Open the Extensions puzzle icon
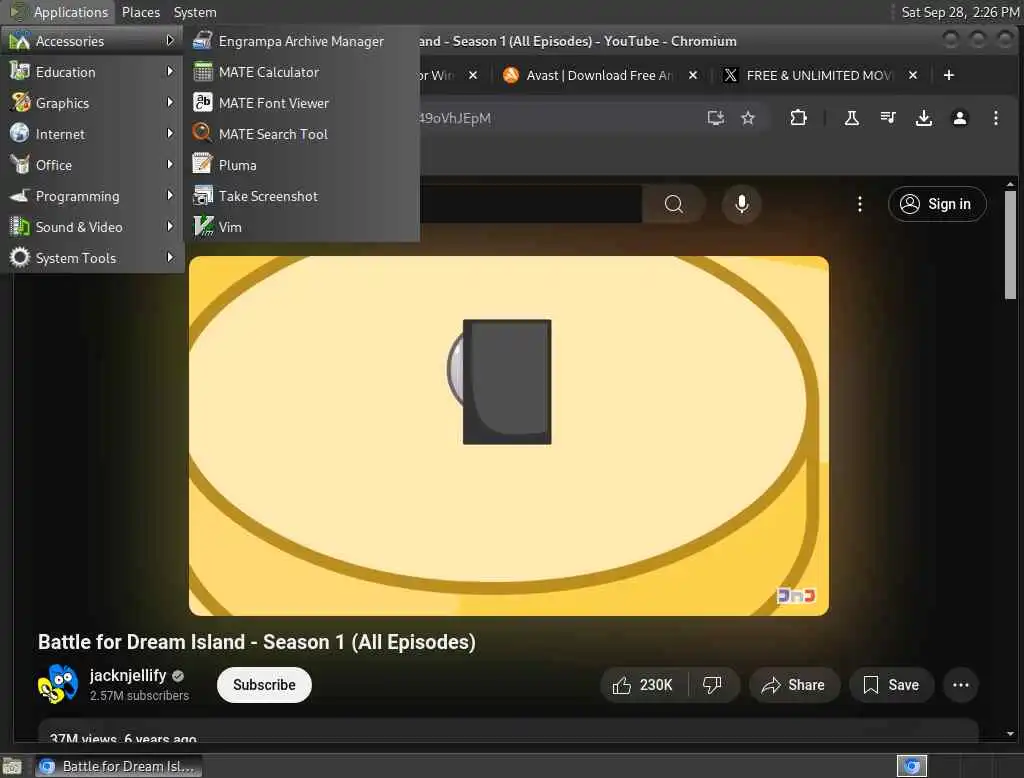 pos(798,118)
